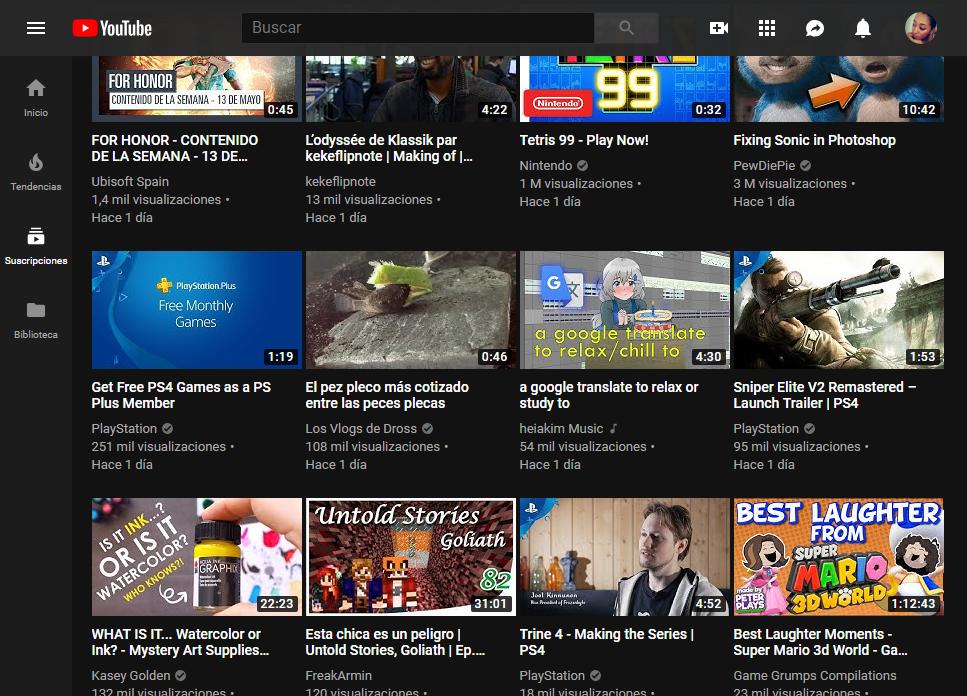This screenshot has height=696, width=967.
Task: Open title 'FOR HONOR - CONTENIDO DE LA SEMANA'
Action: (175, 148)
